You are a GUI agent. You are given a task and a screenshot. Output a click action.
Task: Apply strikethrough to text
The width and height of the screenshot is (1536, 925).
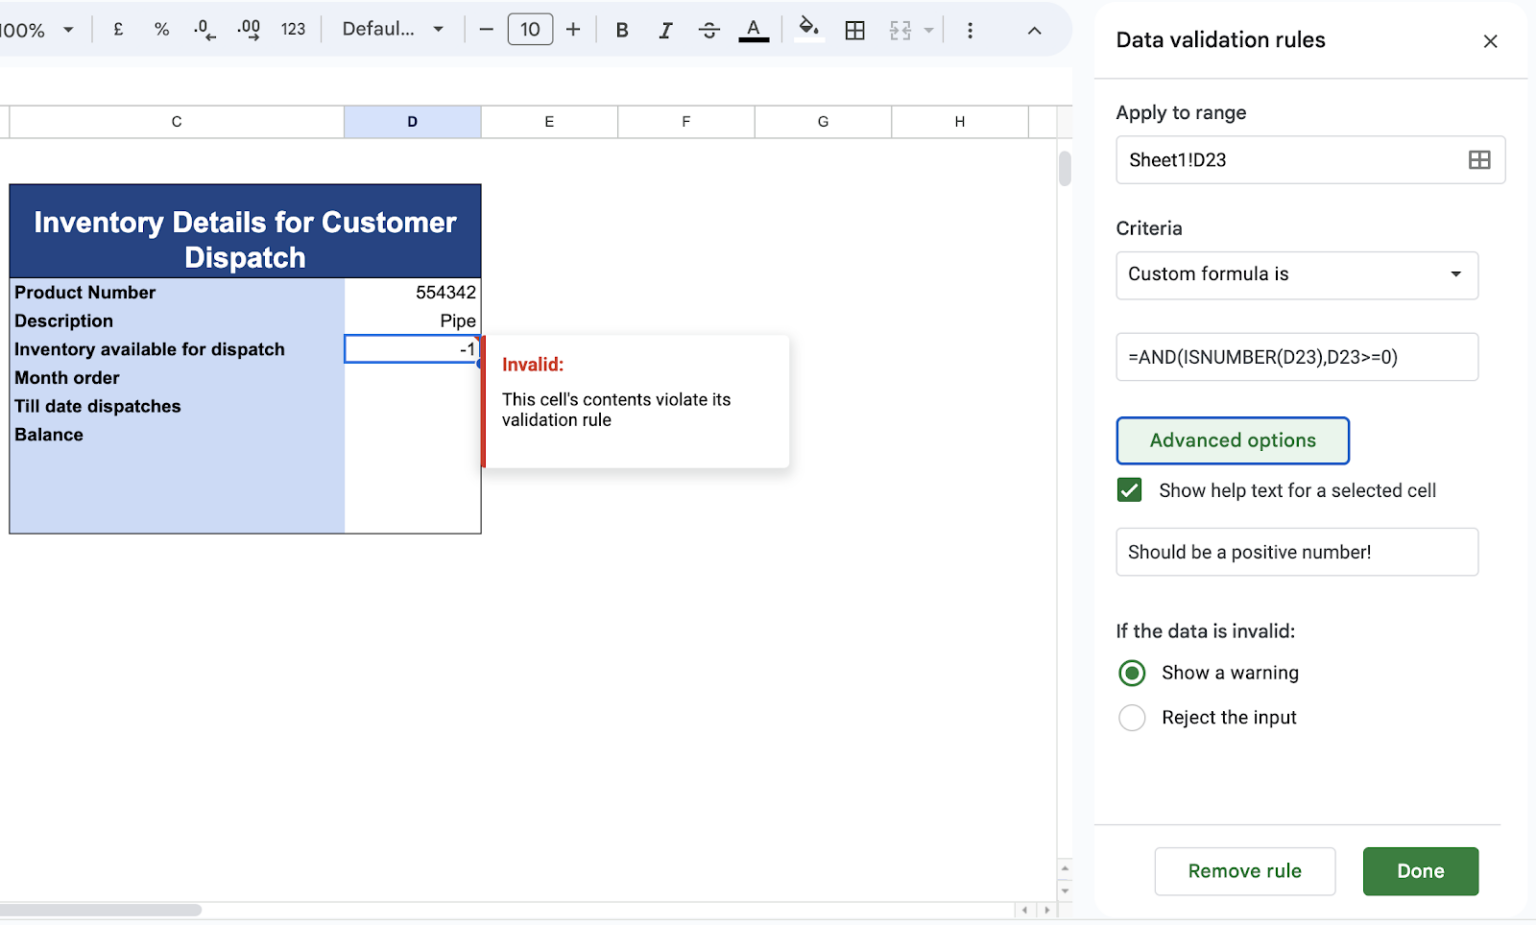click(x=709, y=30)
